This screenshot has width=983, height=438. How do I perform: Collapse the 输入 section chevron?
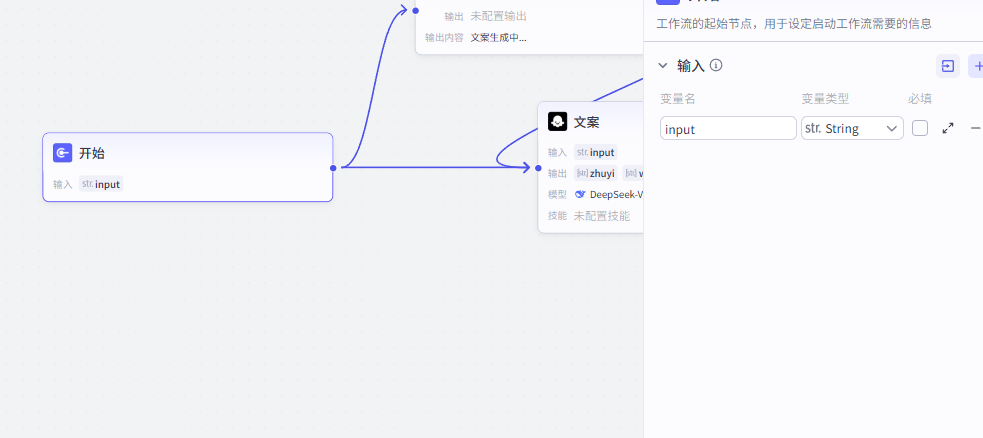point(662,66)
